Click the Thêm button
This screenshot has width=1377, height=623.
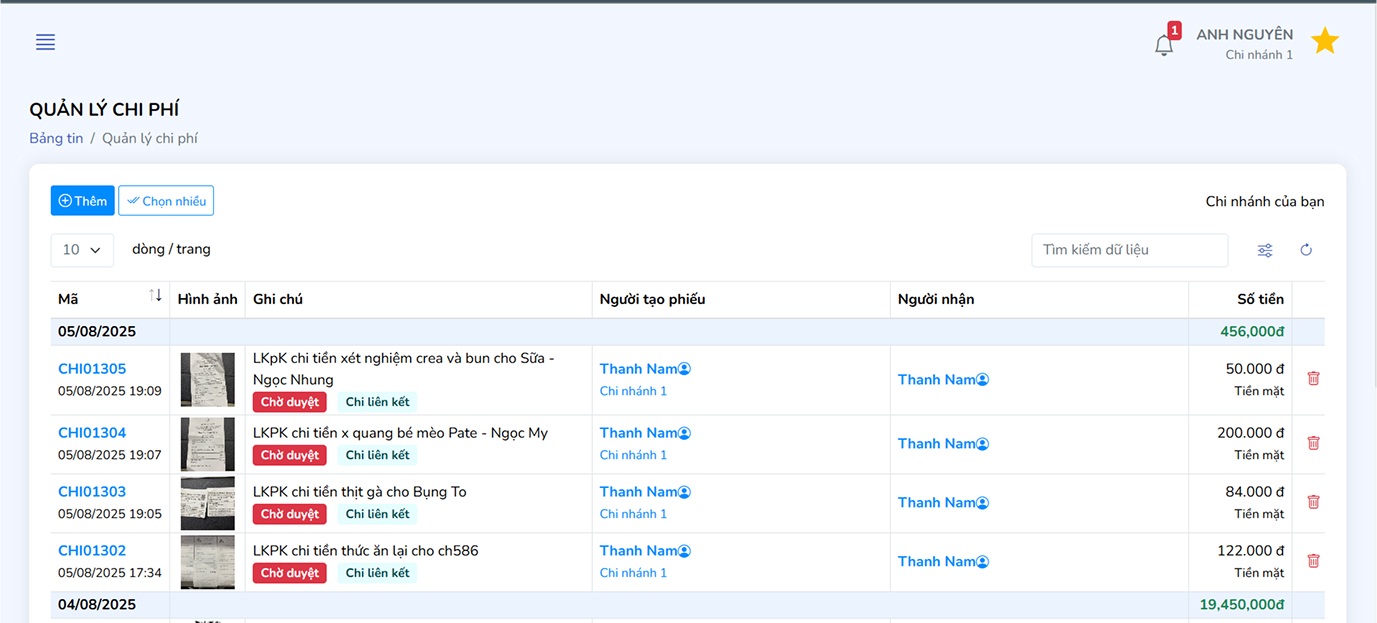pyautogui.click(x=82, y=201)
